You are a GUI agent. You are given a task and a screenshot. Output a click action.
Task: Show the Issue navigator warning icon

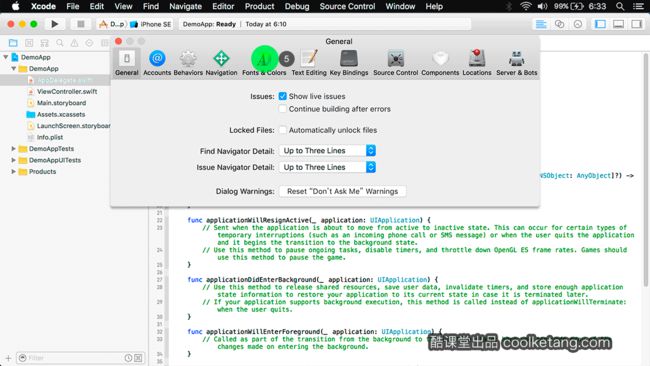point(74,43)
